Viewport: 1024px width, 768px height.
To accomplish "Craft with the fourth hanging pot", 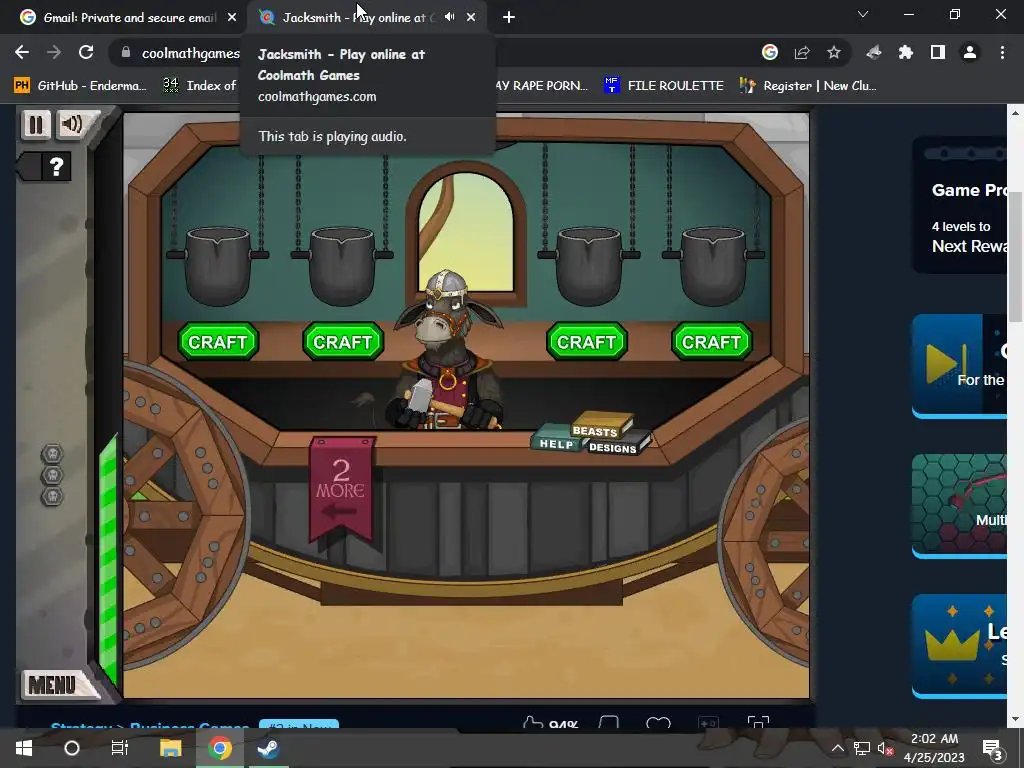I will click(712, 342).
